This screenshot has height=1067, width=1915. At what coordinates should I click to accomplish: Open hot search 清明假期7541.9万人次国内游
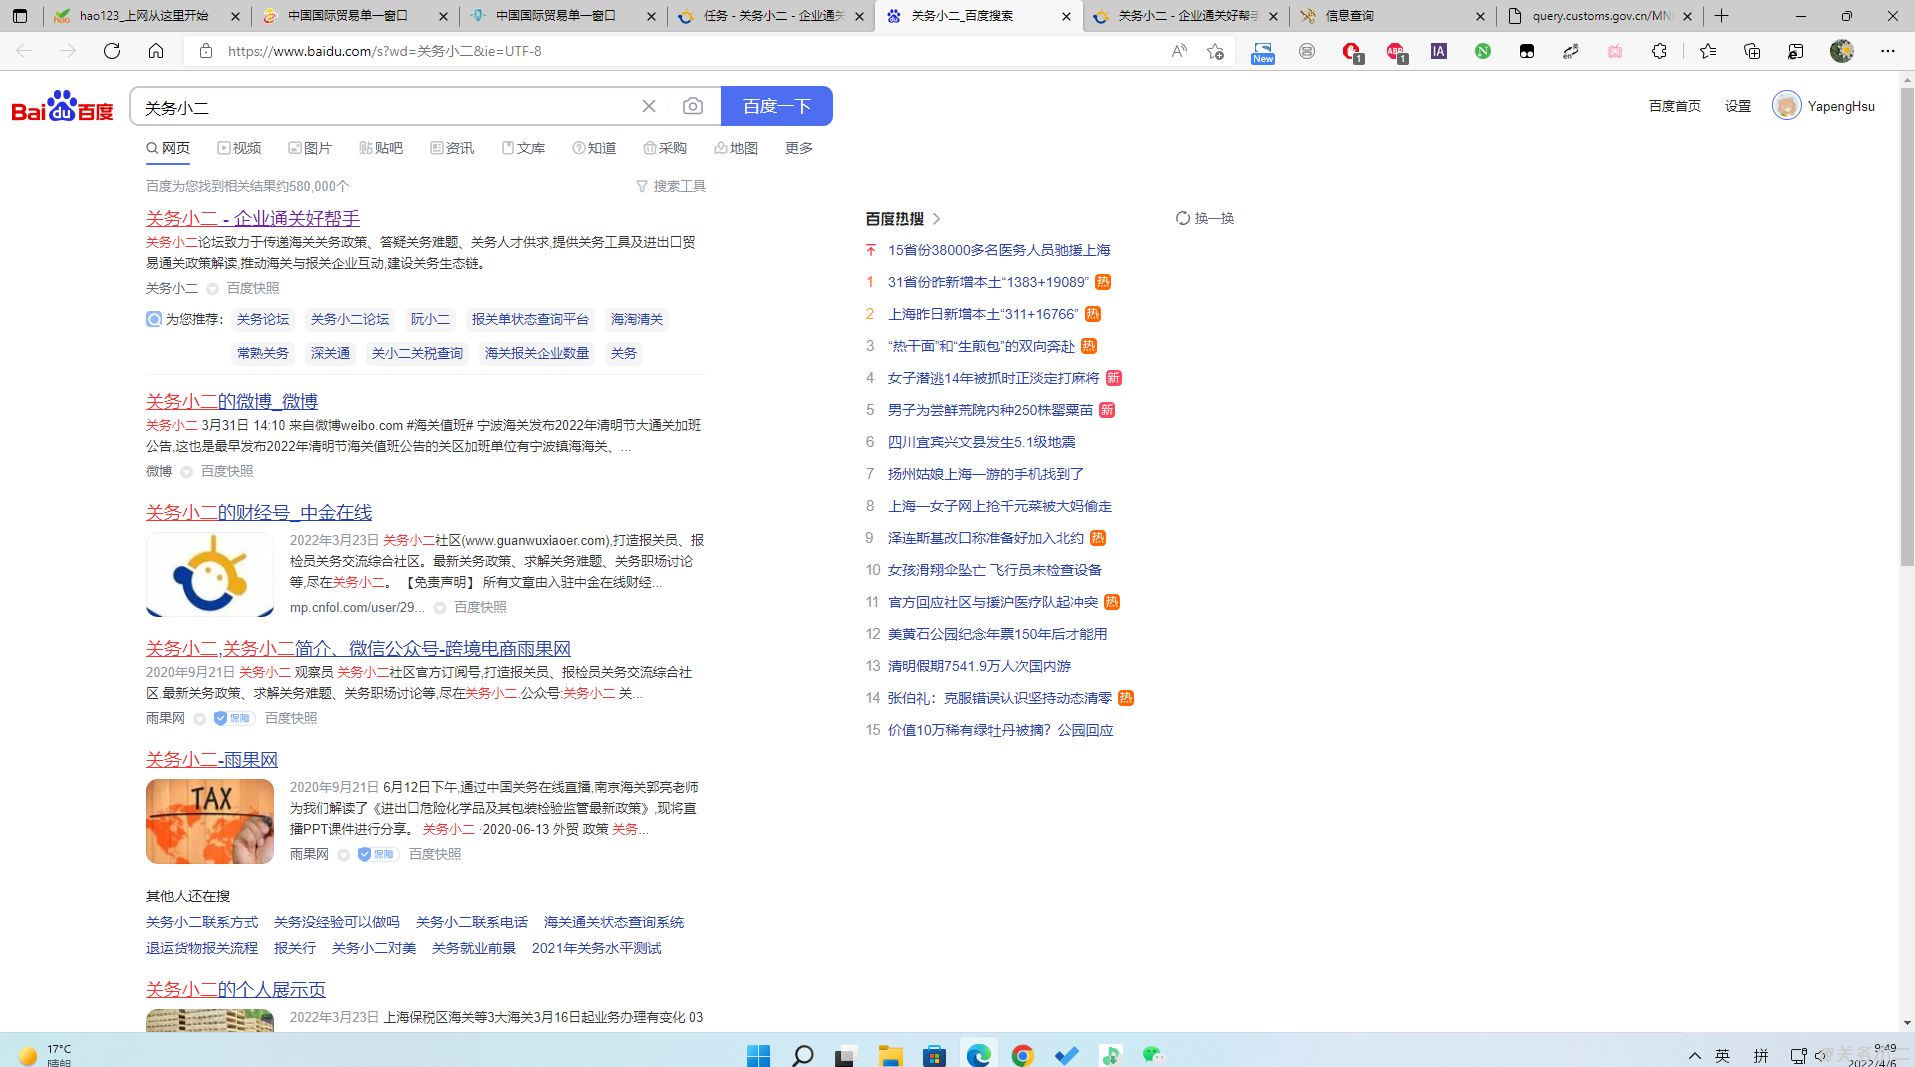pos(979,666)
